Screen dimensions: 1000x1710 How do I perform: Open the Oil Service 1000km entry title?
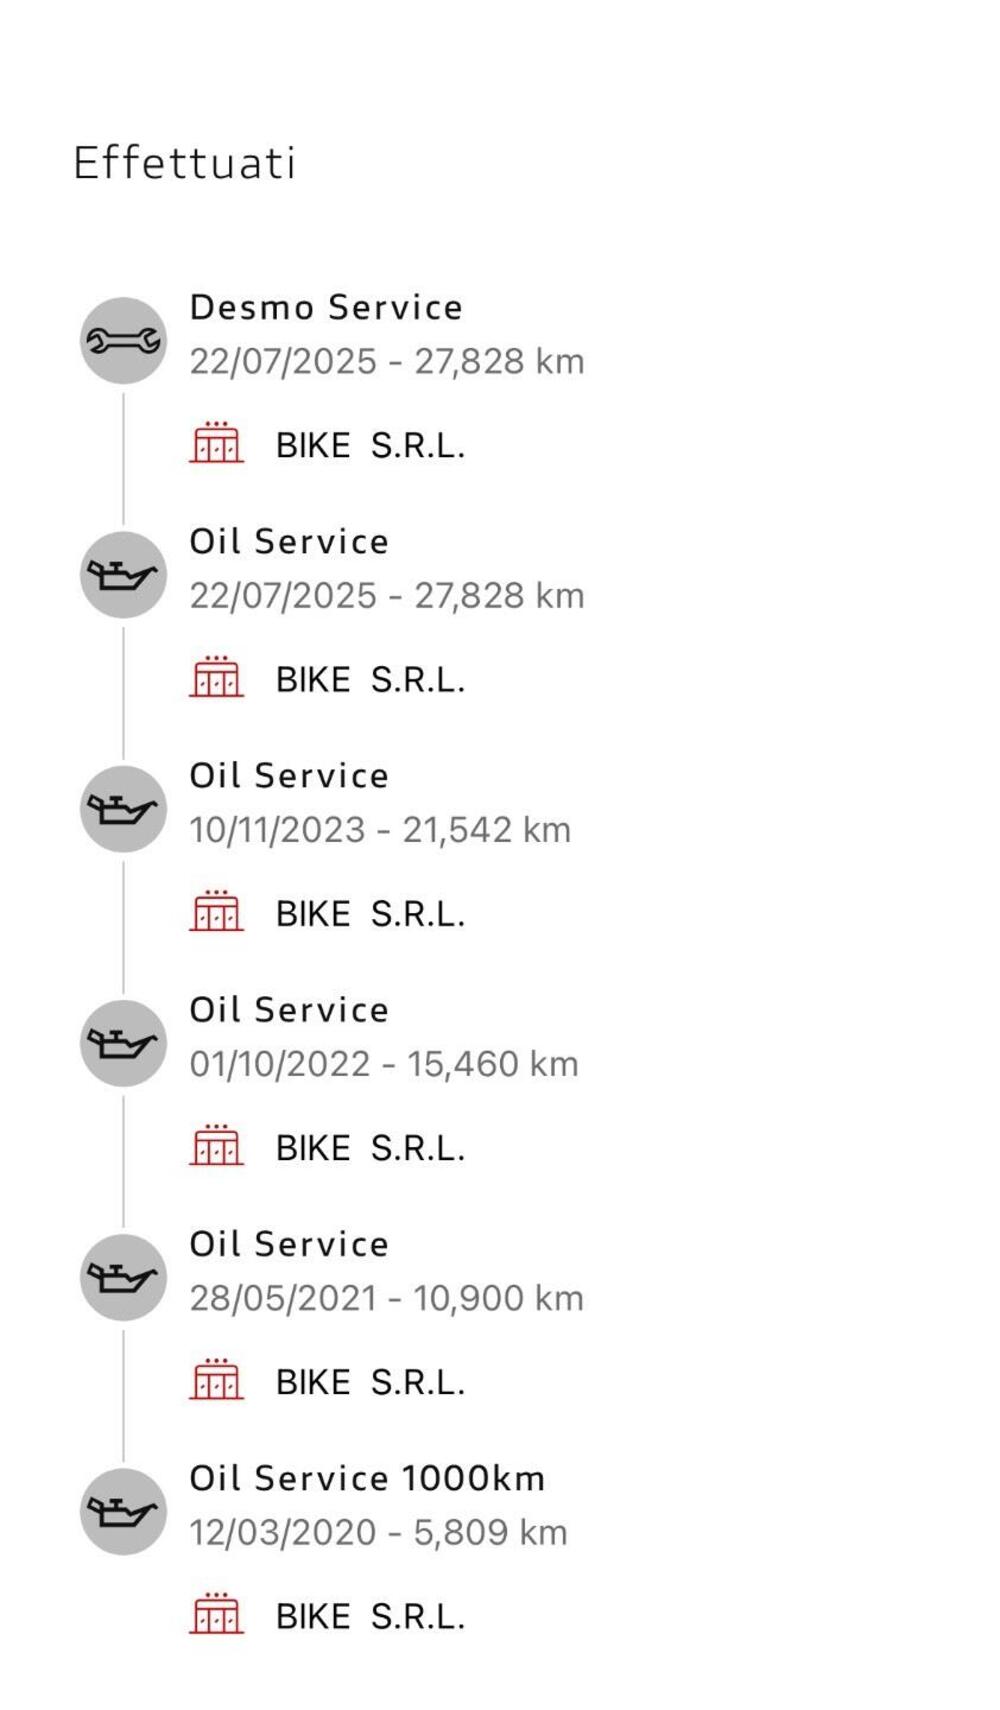click(x=367, y=1478)
